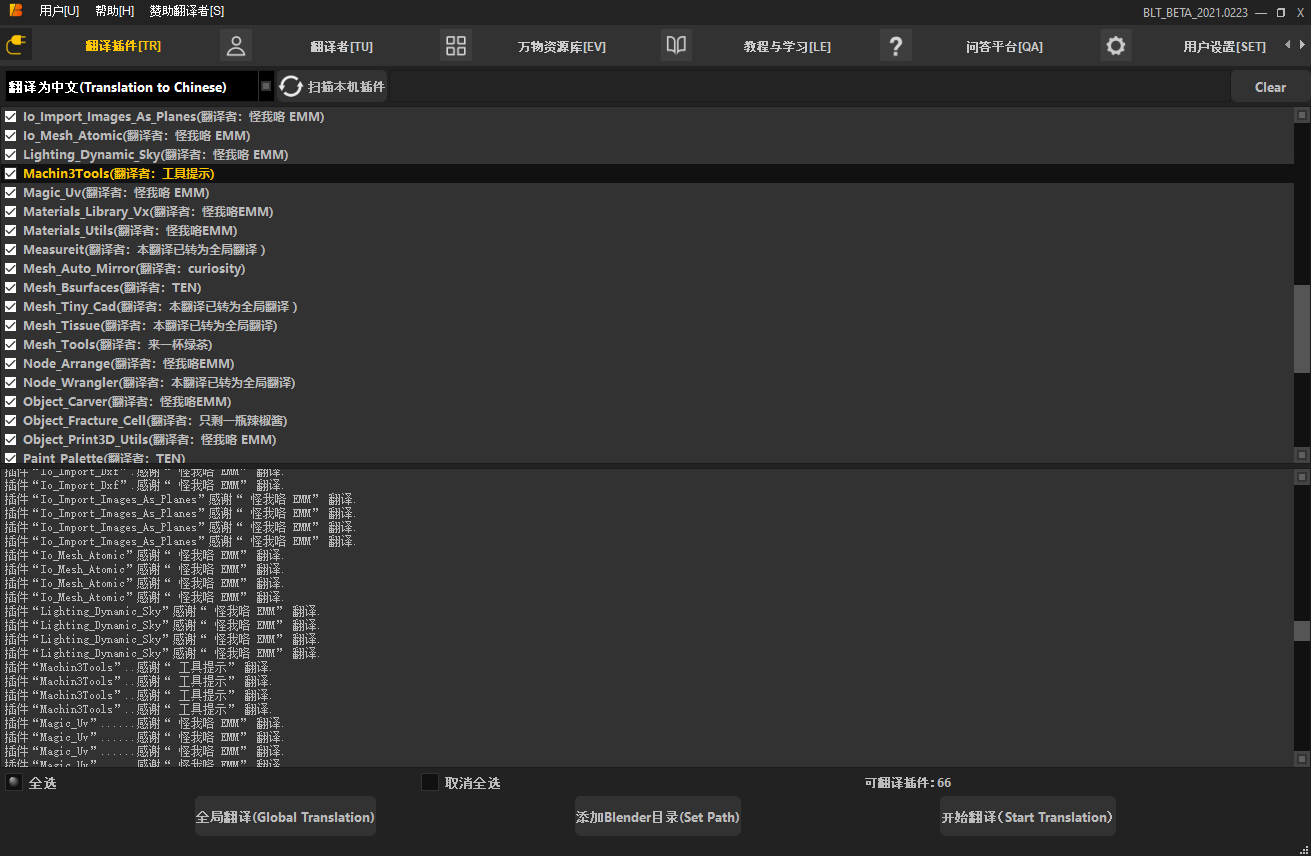Click the question mark Q&A icon
Image resolution: width=1311 pixels, height=856 pixels.
tap(896, 46)
